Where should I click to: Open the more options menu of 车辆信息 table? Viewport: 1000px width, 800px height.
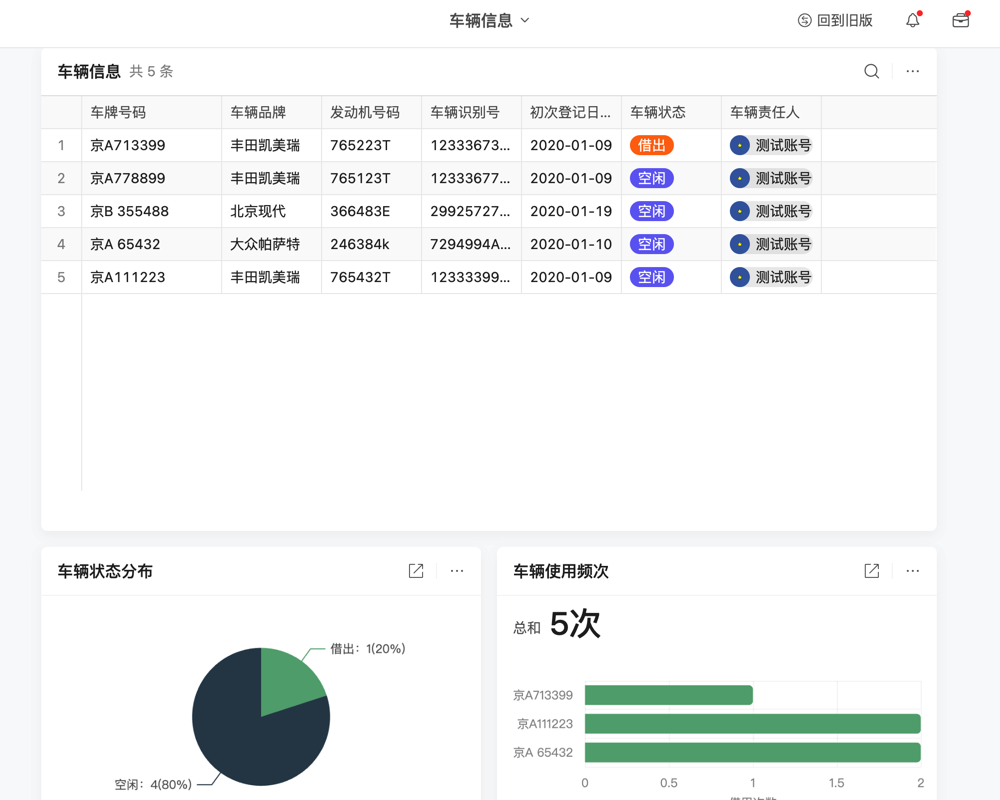912,71
